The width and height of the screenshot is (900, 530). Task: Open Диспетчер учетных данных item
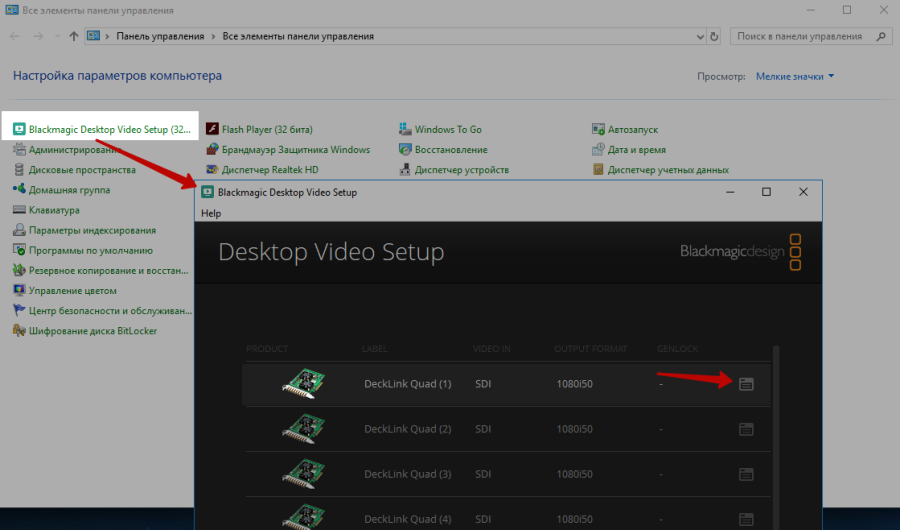click(x=661, y=169)
